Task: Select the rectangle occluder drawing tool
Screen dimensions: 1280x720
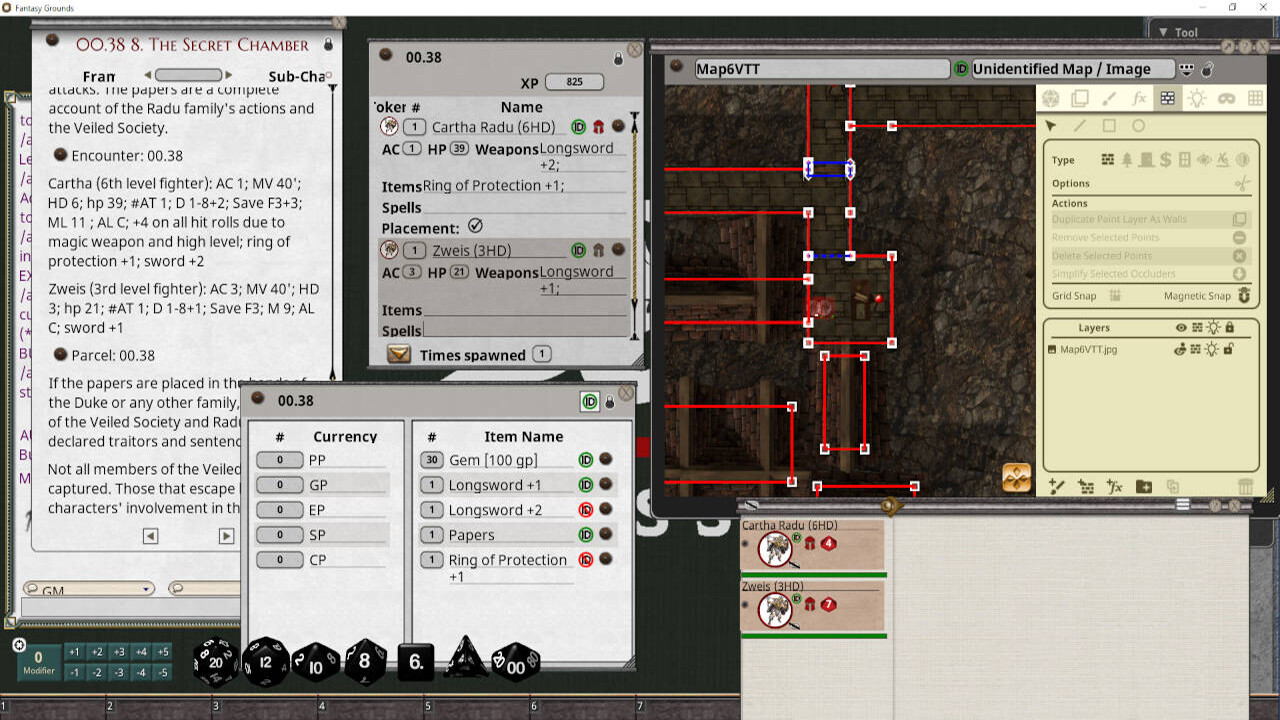Action: coord(1108,125)
